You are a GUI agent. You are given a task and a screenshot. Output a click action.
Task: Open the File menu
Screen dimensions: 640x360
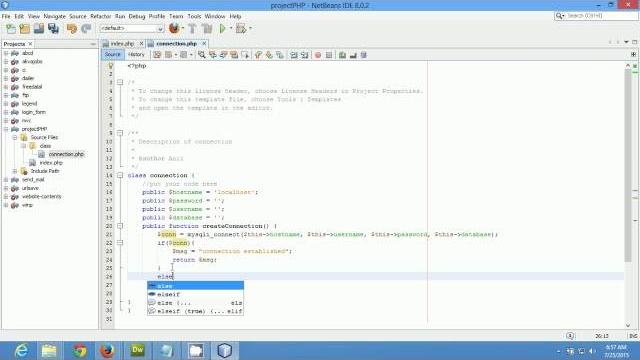click(x=6, y=16)
